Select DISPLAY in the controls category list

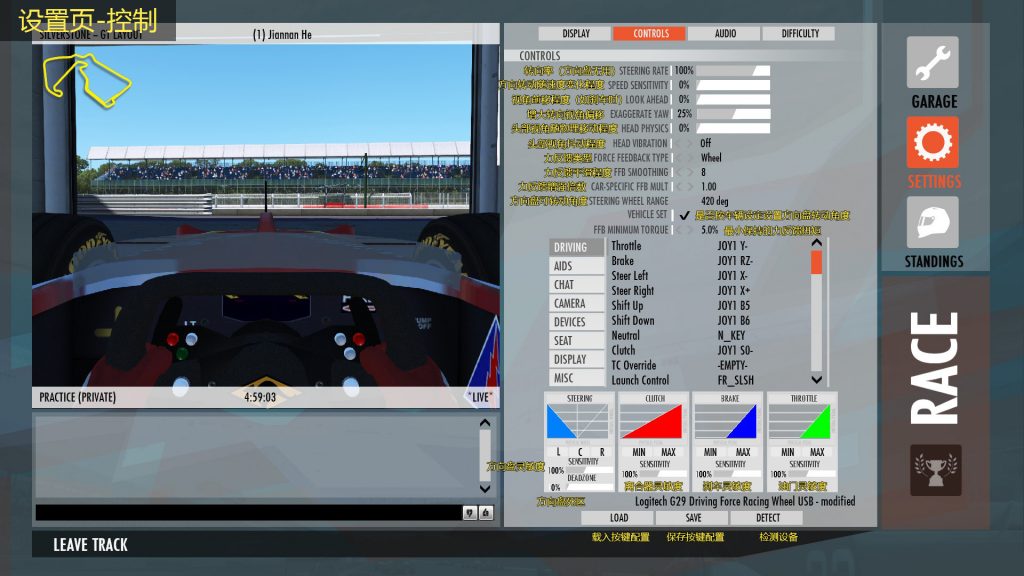(x=577, y=359)
